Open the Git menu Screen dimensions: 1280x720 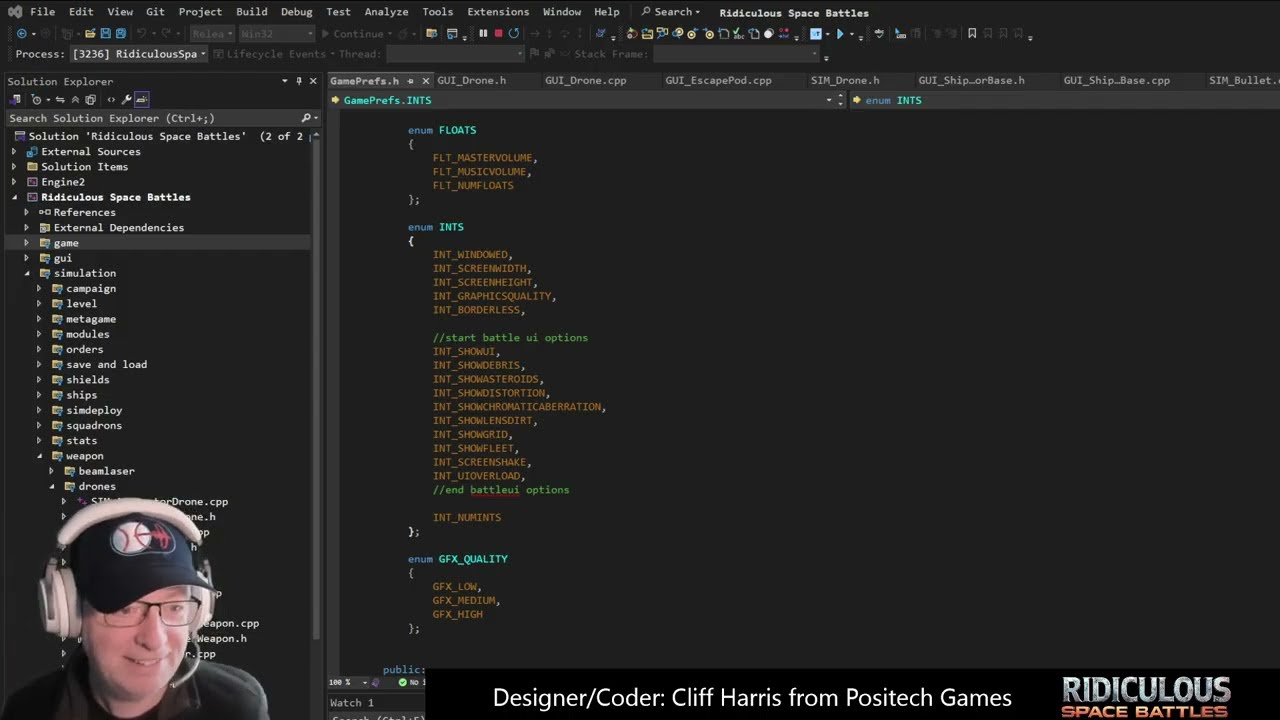[x=155, y=12]
